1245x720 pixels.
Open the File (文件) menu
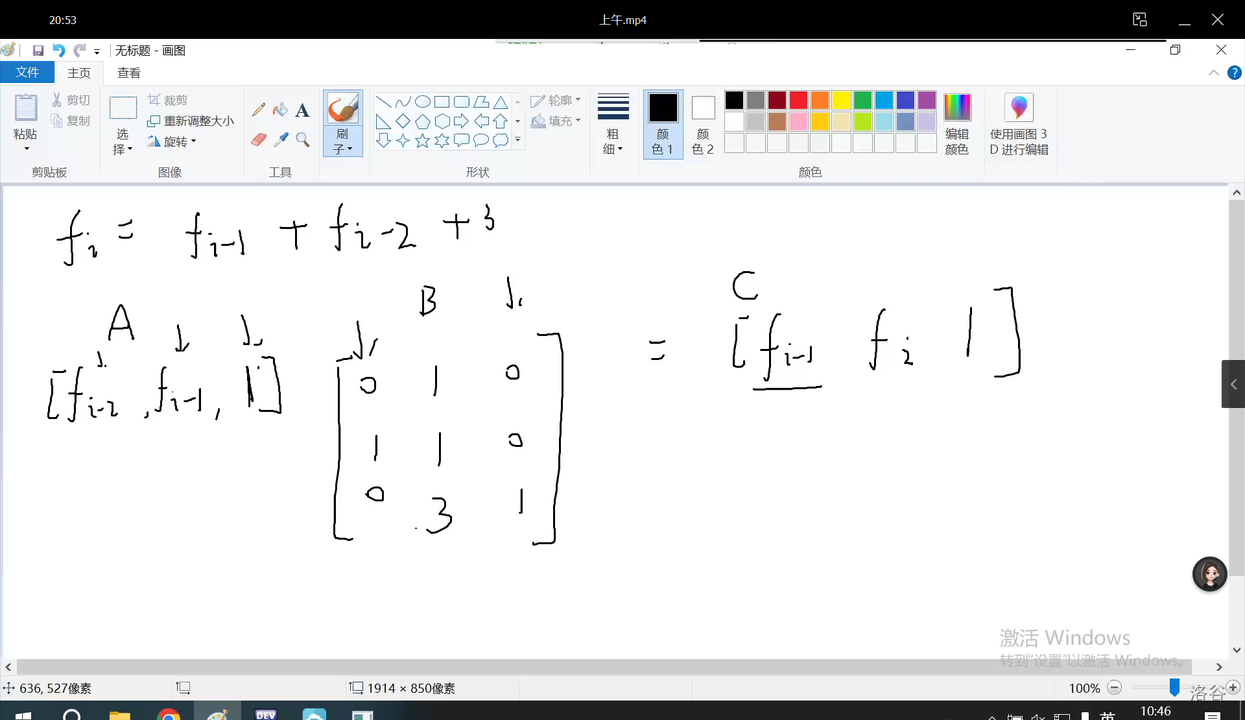click(27, 73)
